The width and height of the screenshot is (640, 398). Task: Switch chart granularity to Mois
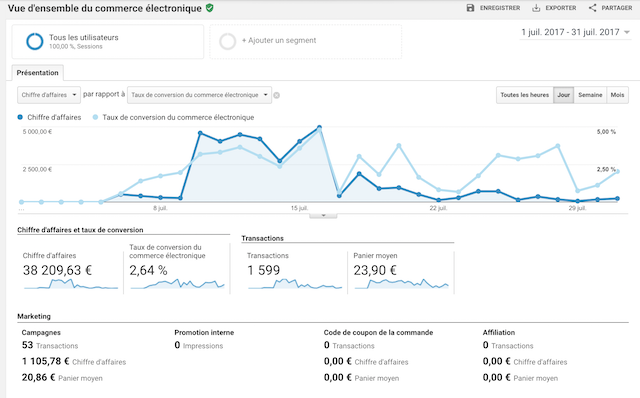(618, 95)
